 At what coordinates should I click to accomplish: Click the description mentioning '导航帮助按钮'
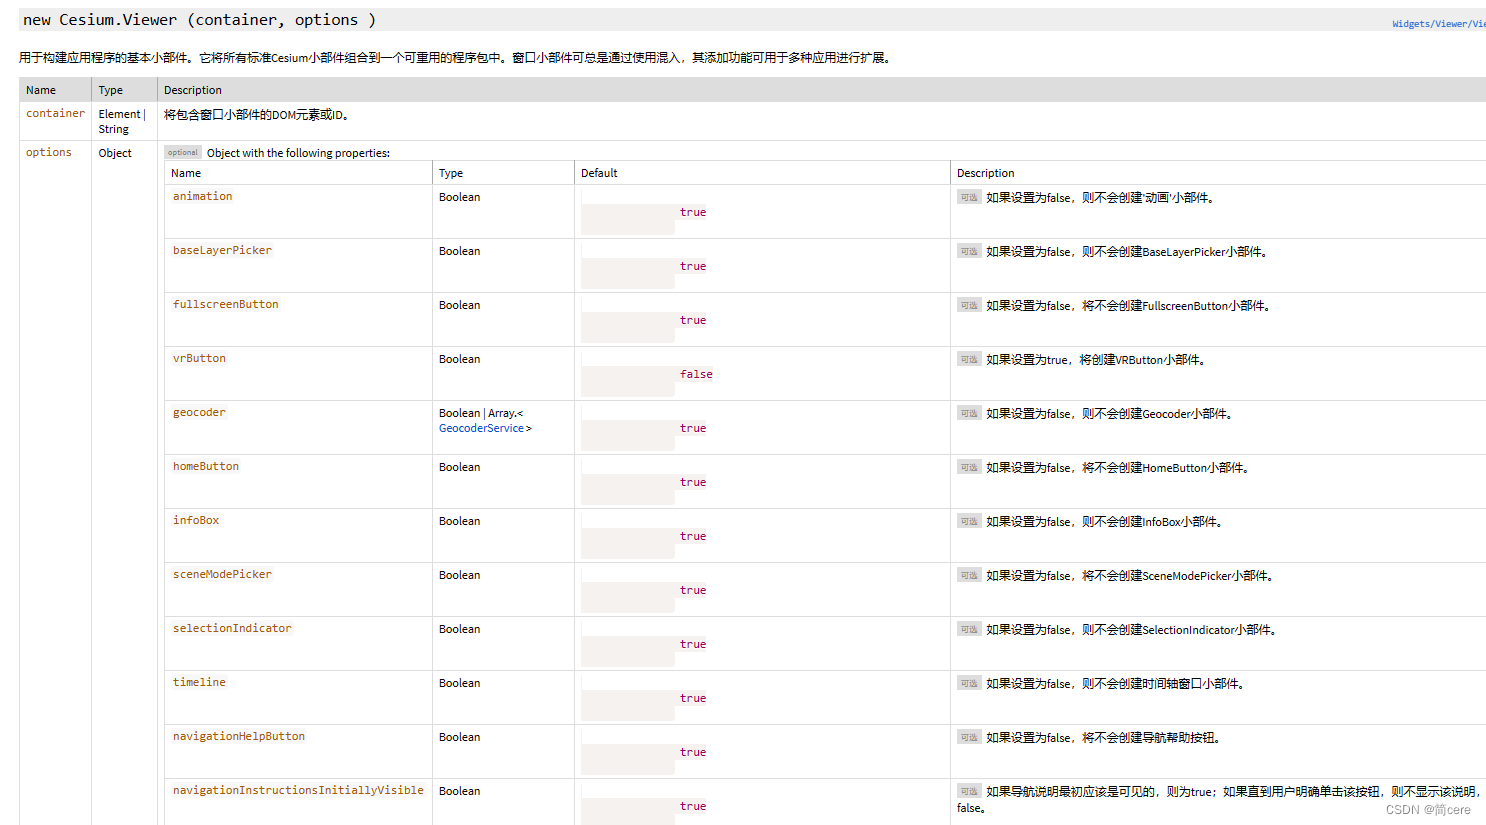coord(1104,738)
